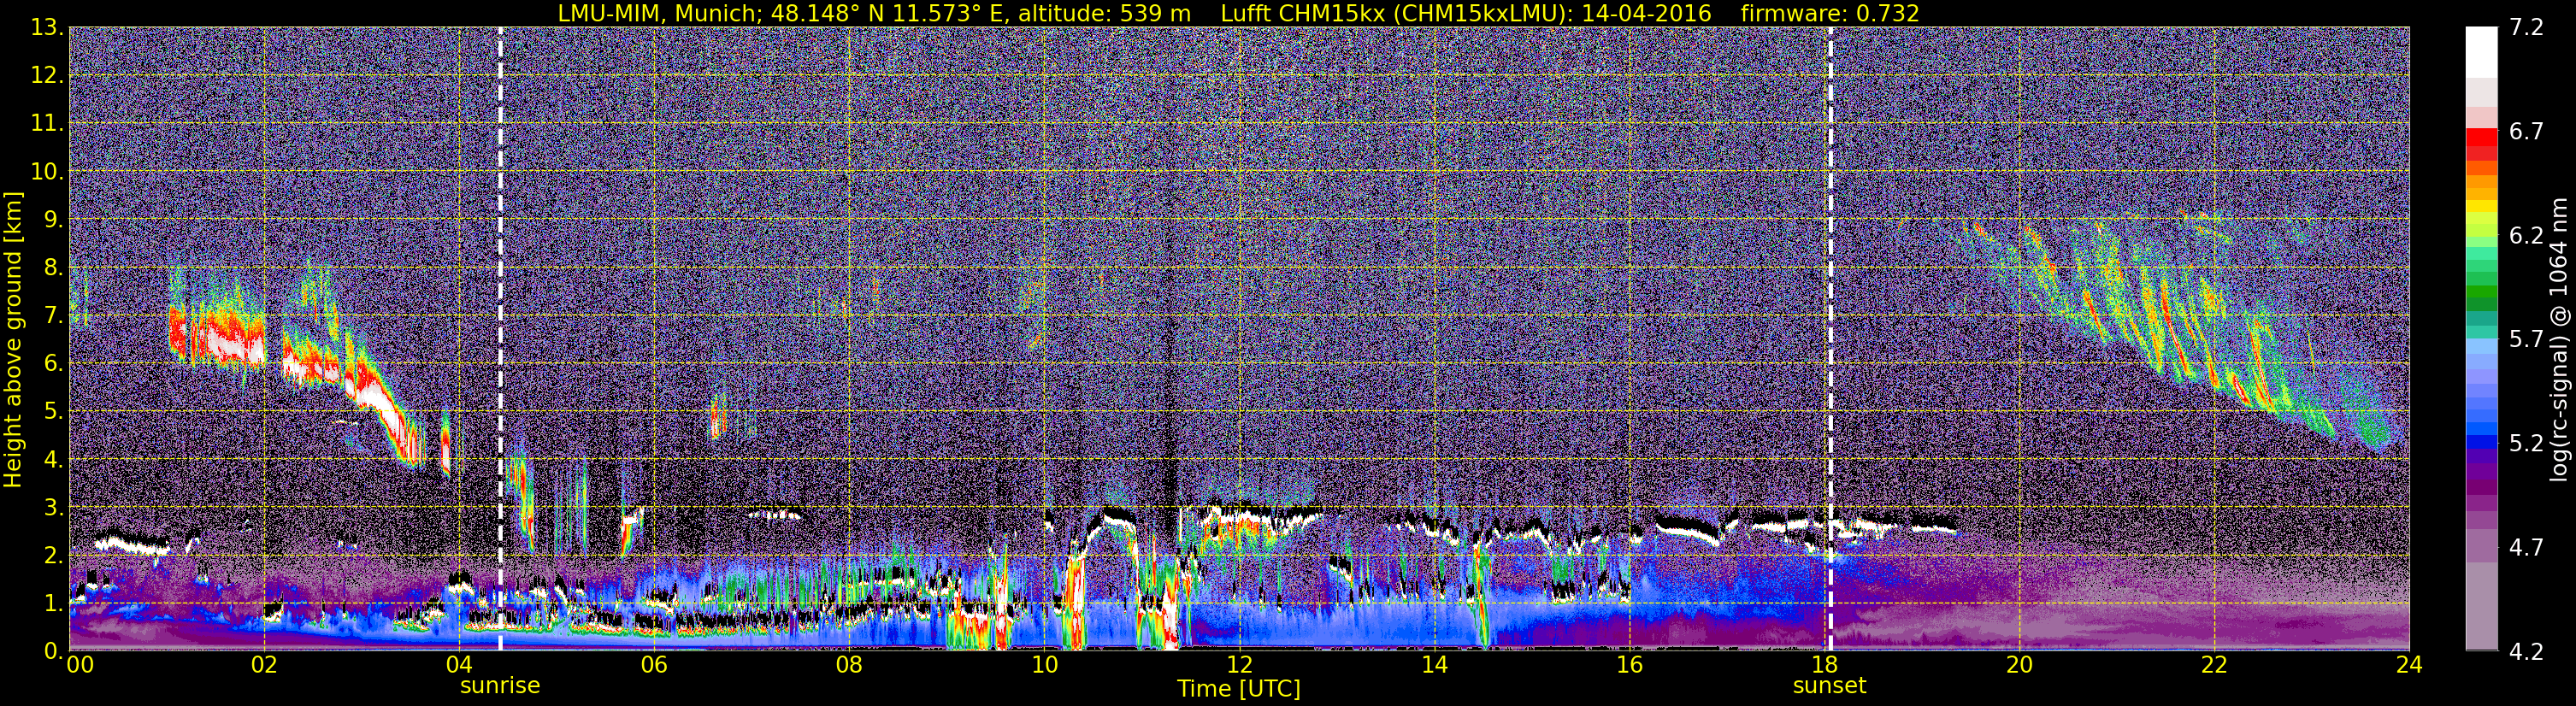Click height axis tick label '5.'
Viewport: 2576px width, 706px height.
(54, 412)
